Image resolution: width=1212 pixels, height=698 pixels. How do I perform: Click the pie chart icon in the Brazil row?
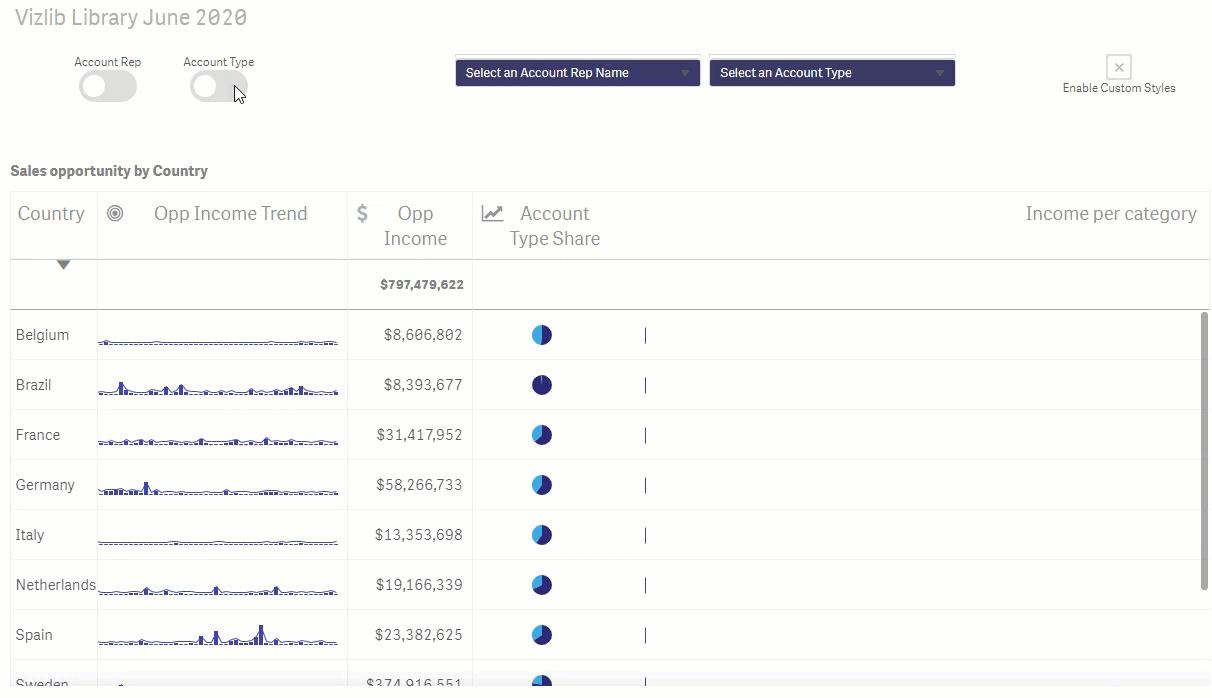(542, 385)
